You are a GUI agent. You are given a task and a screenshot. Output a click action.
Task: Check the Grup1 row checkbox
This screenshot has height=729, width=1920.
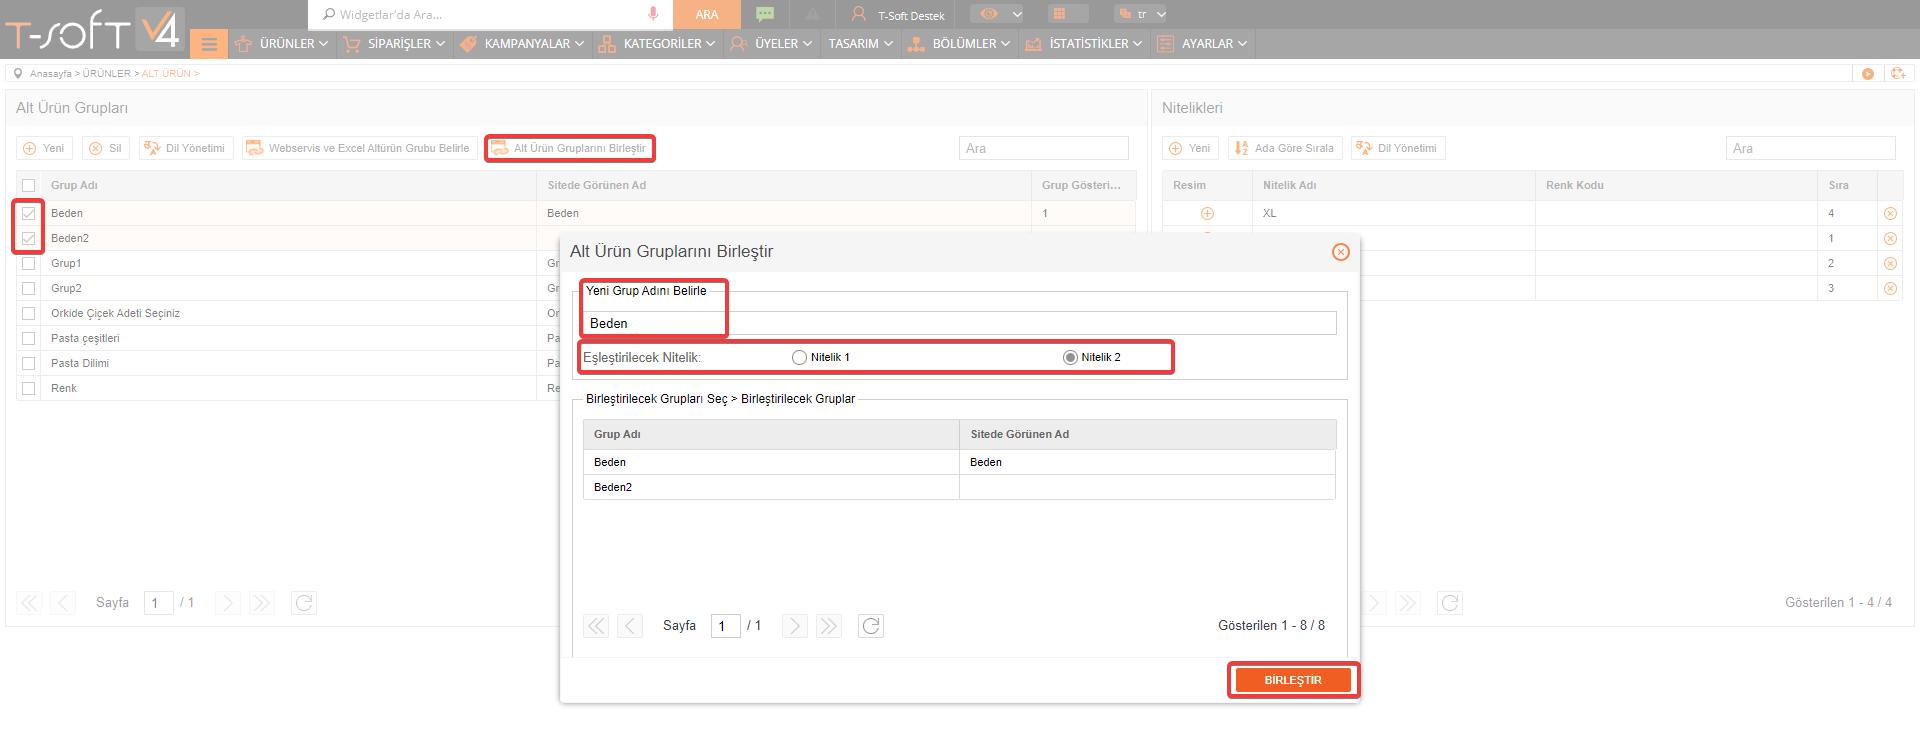pyautogui.click(x=28, y=263)
